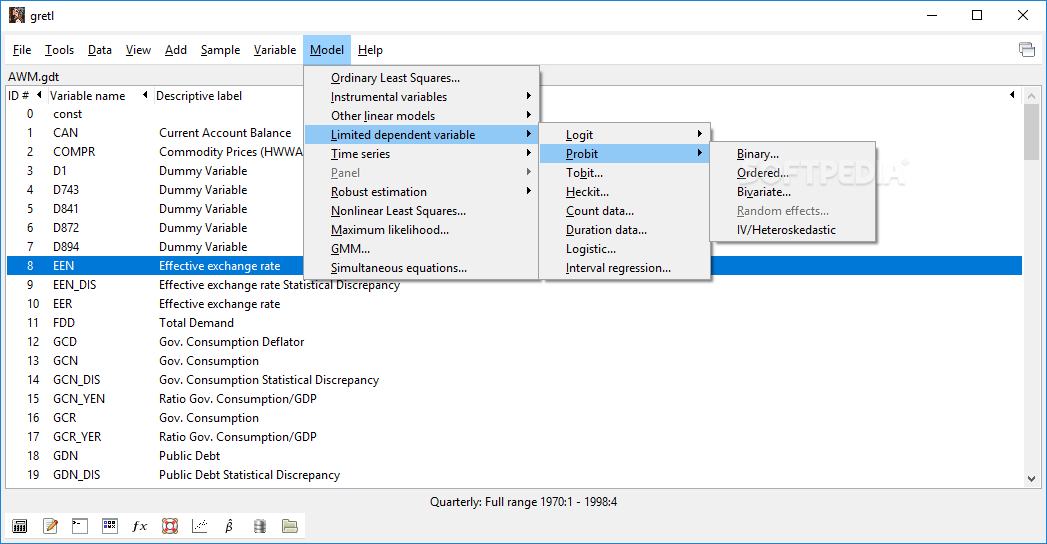Choose Maximum likelihood... option
Screen dimensions: 1047x544
pos(421,230)
